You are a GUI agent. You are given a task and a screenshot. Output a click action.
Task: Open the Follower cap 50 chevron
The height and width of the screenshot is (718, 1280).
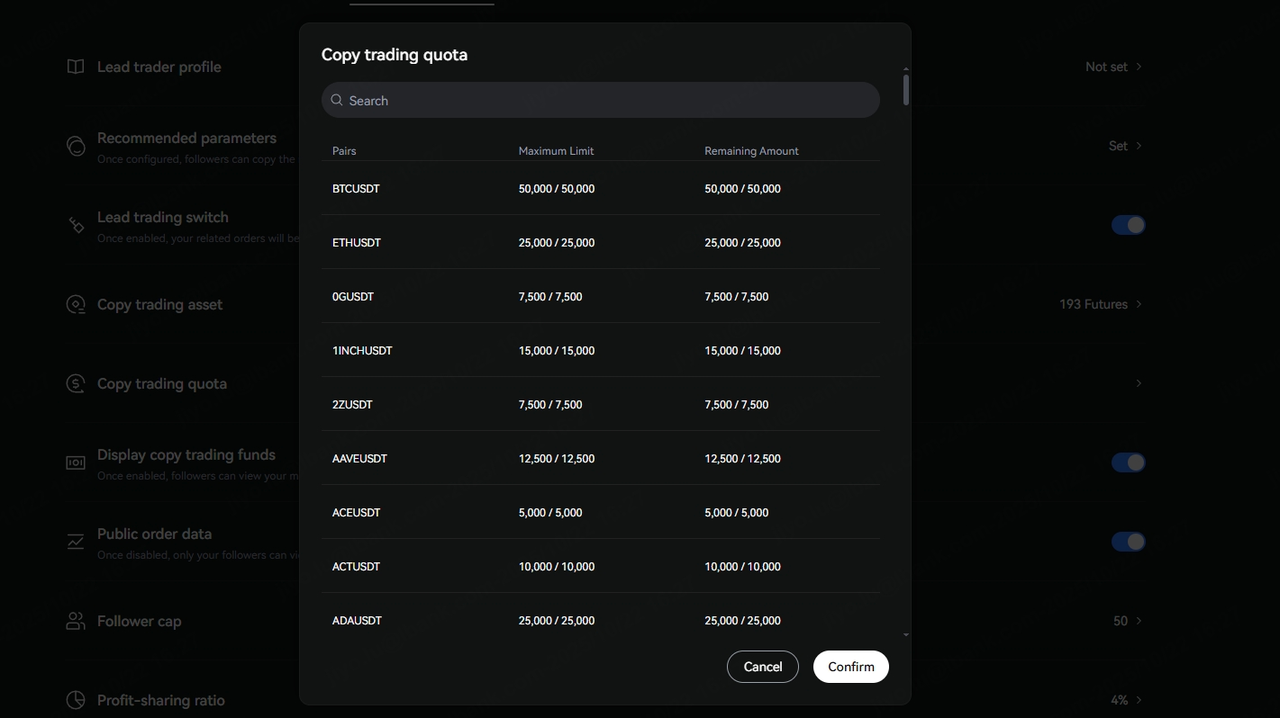click(x=1139, y=621)
